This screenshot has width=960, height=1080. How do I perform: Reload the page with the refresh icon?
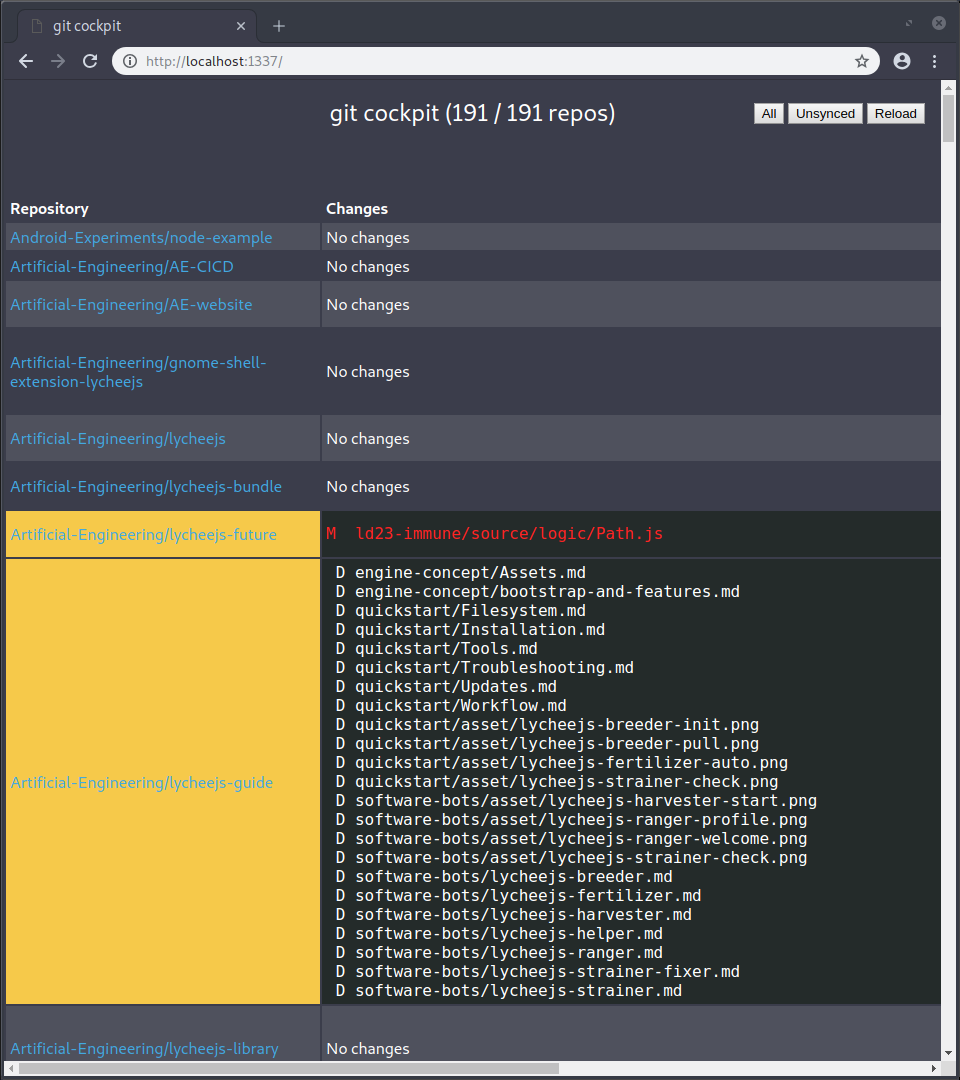click(x=90, y=61)
